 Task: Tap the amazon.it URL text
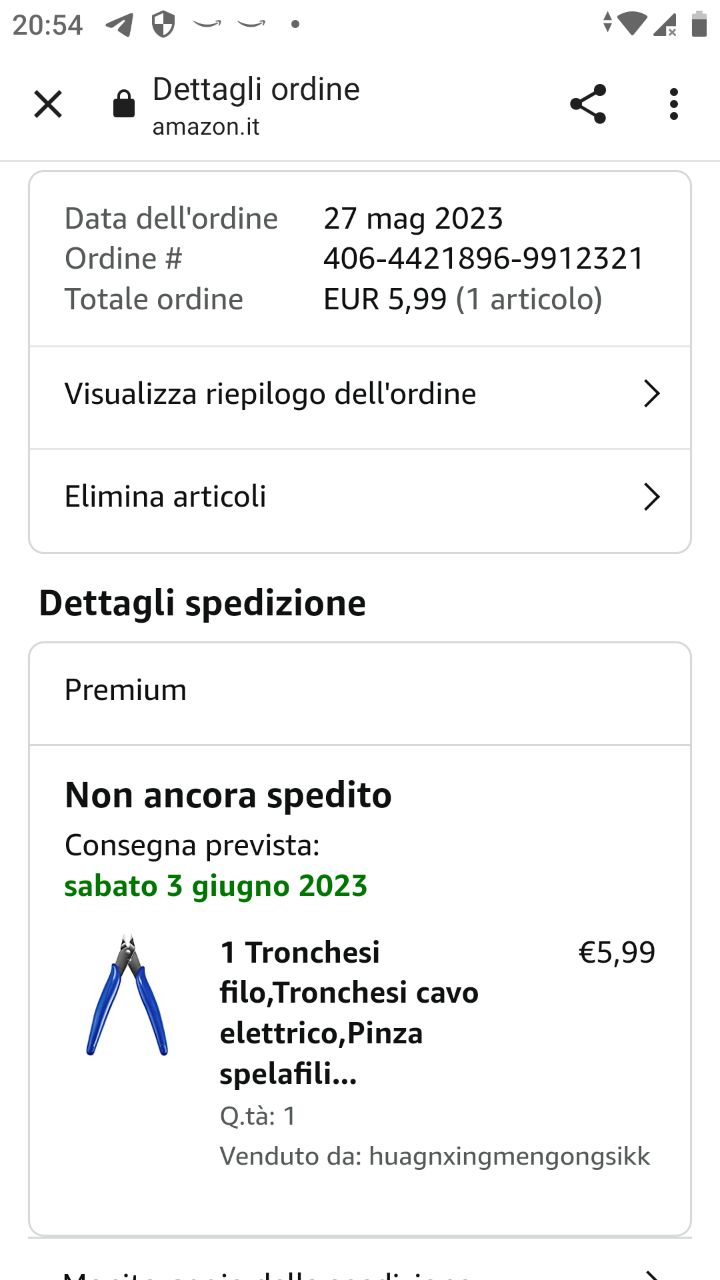(206, 128)
